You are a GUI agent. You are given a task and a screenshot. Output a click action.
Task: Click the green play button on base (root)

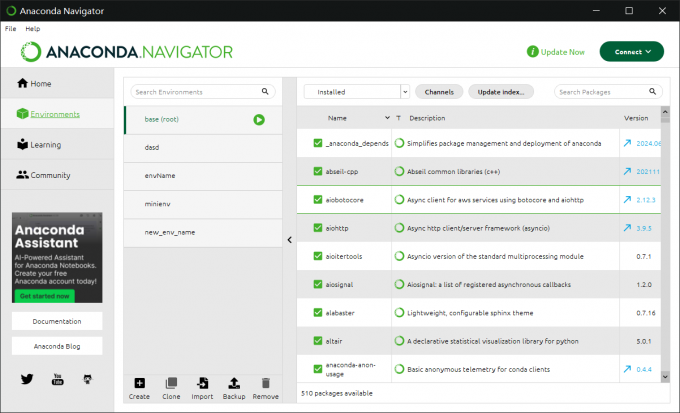tap(259, 120)
